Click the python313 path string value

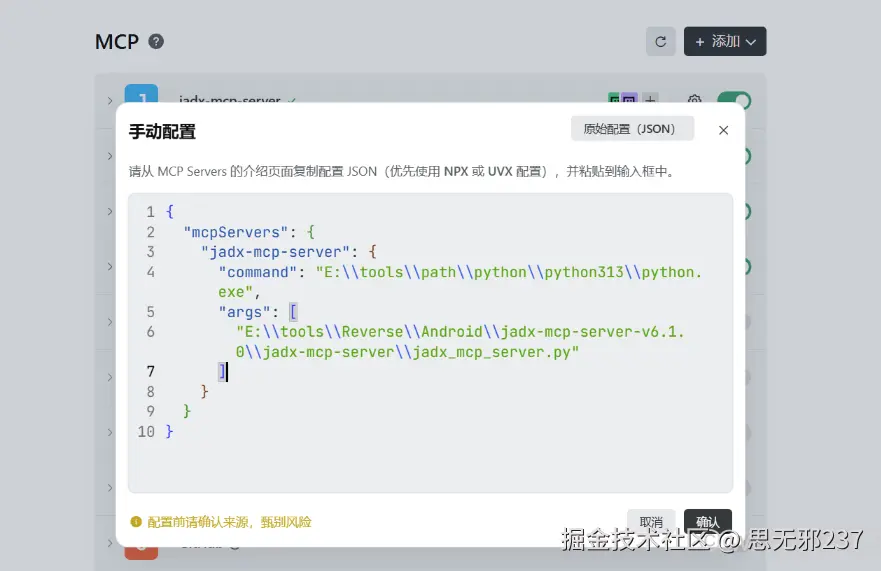click(x=508, y=272)
